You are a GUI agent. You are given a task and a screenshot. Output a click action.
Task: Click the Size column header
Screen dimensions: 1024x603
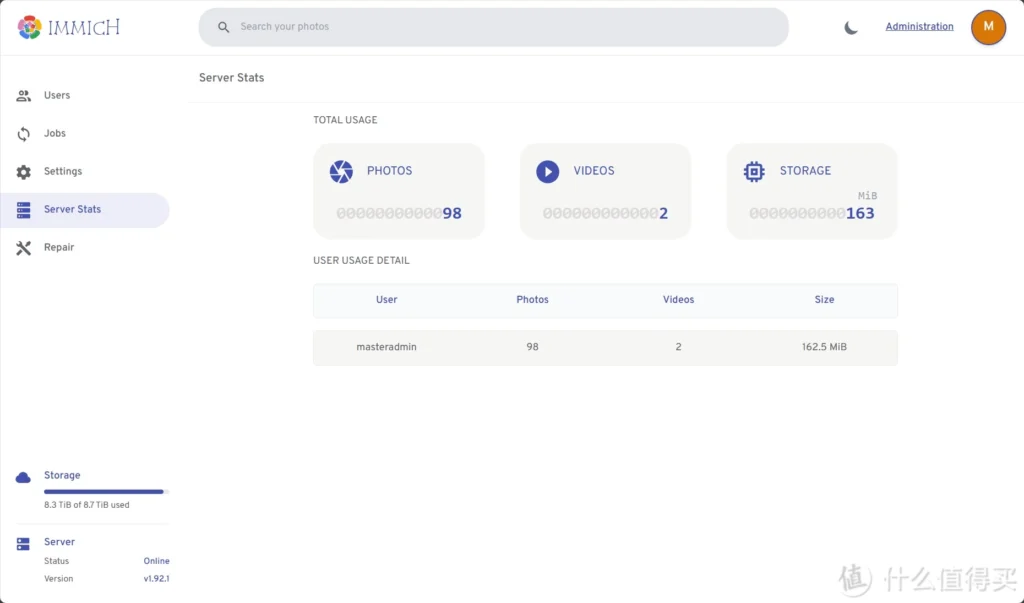(x=824, y=300)
